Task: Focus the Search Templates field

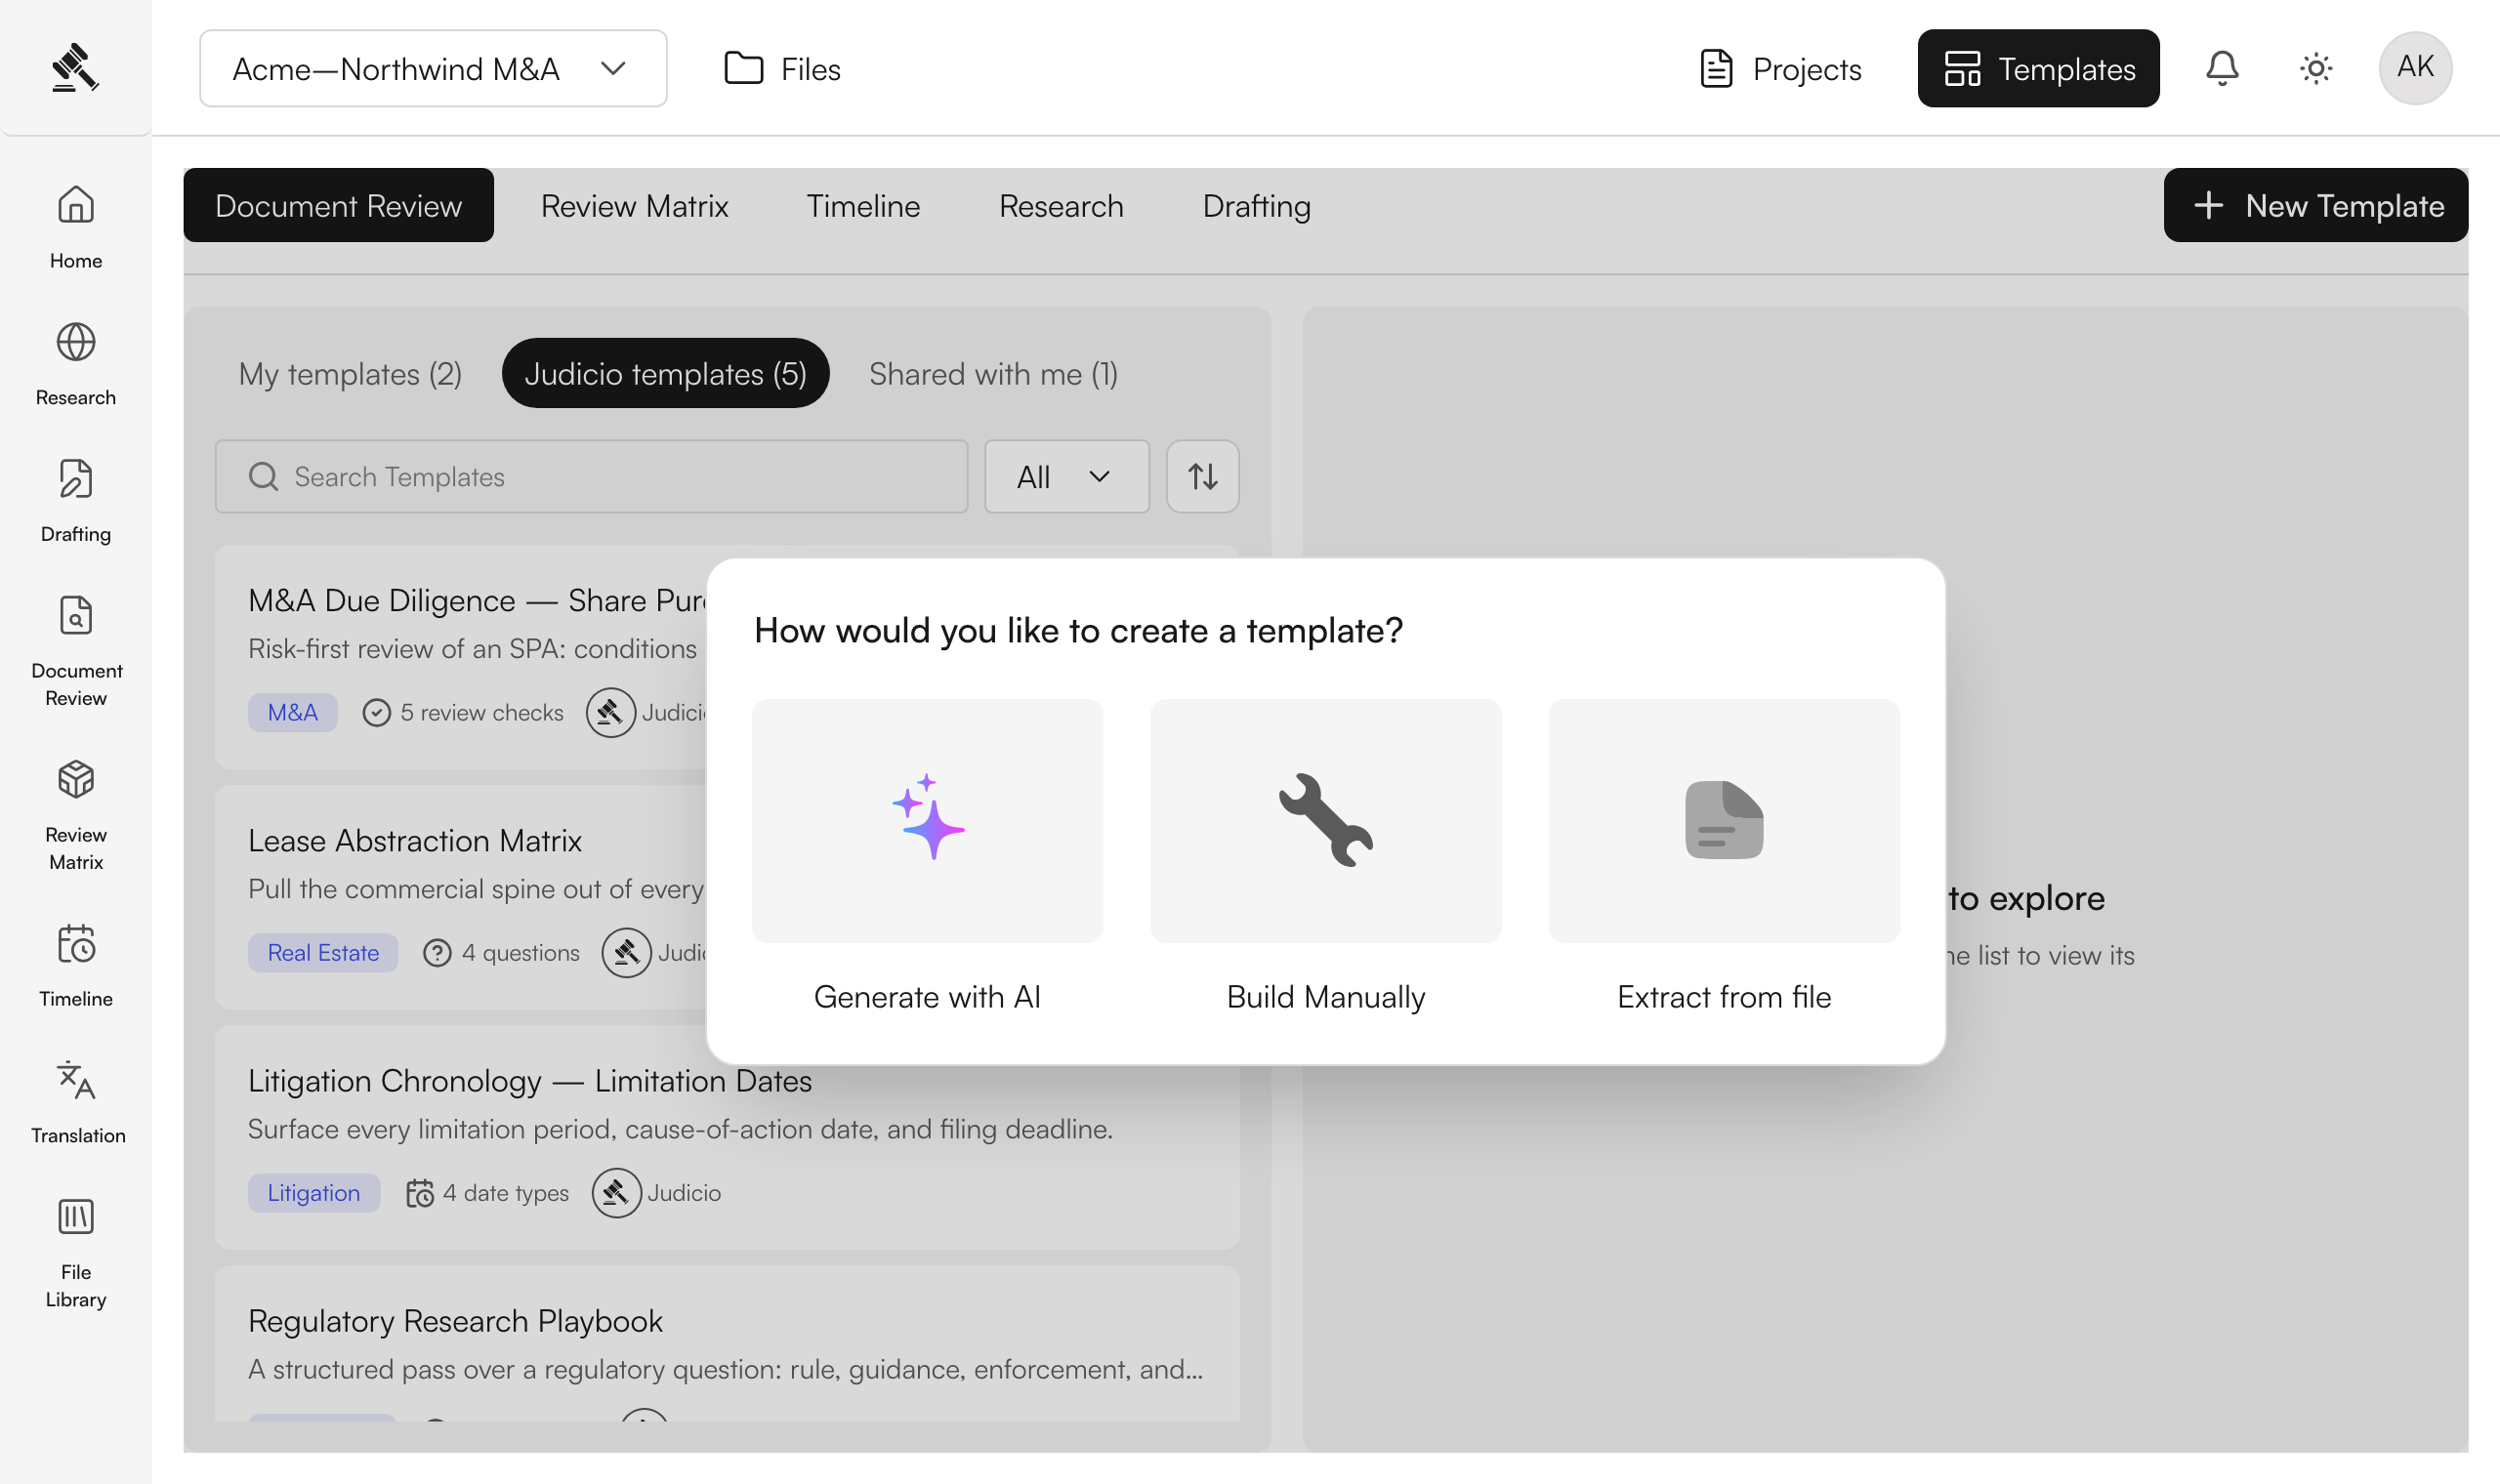Action: (591, 477)
